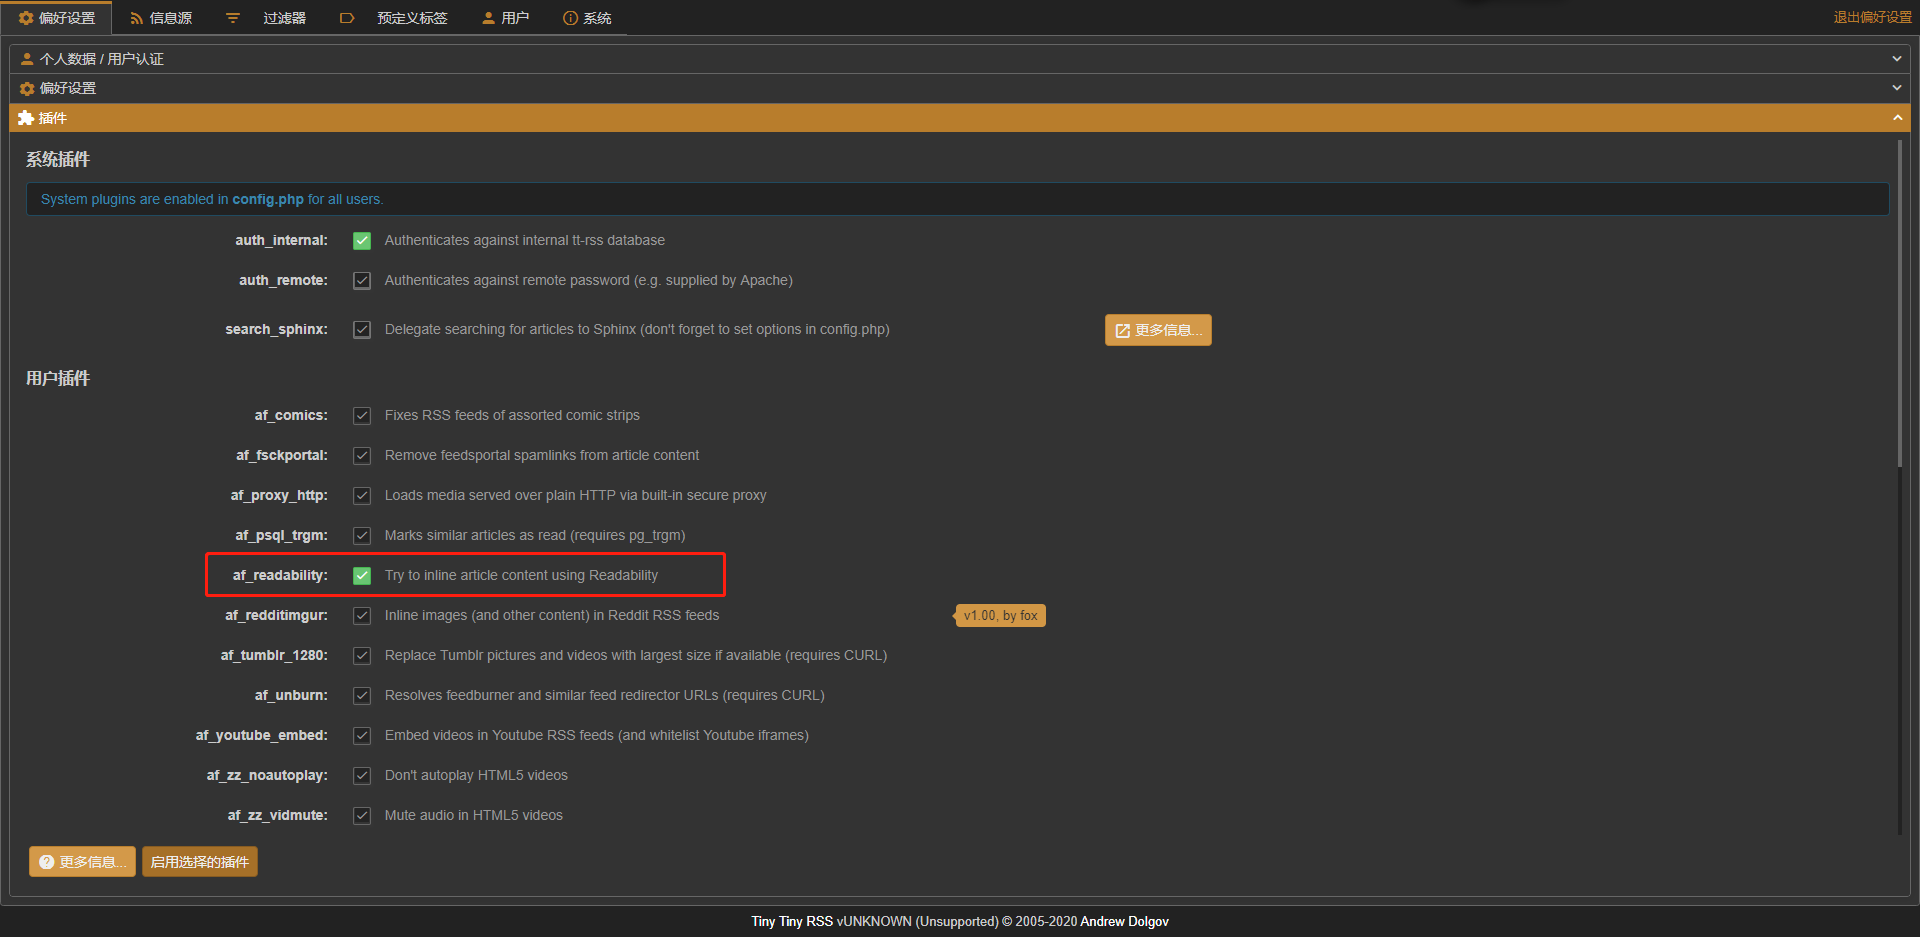Click the person icon in 个人数据 / 用户认证 header
Image resolution: width=1920 pixels, height=937 pixels.
coord(27,59)
